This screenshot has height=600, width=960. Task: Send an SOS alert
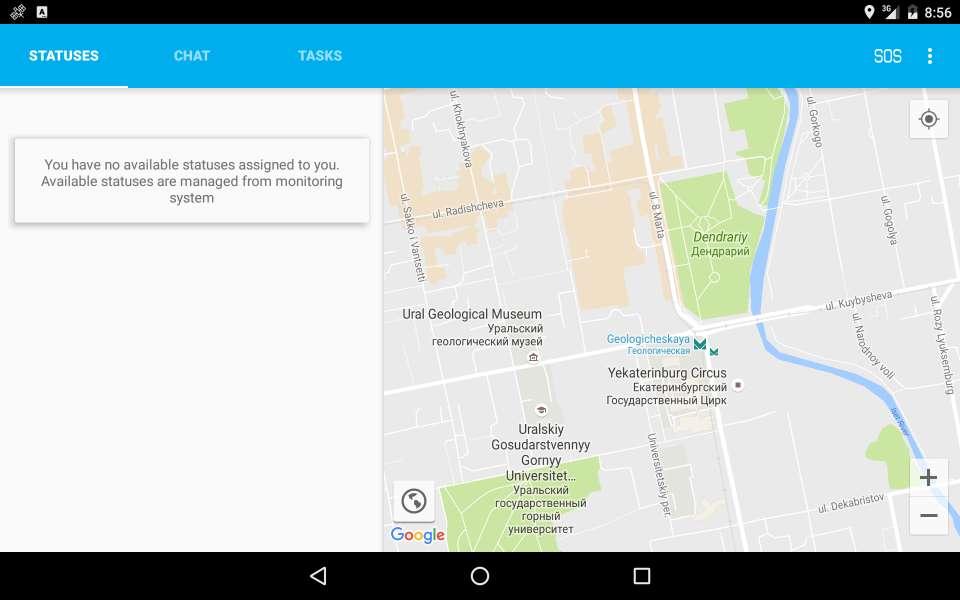coord(887,56)
